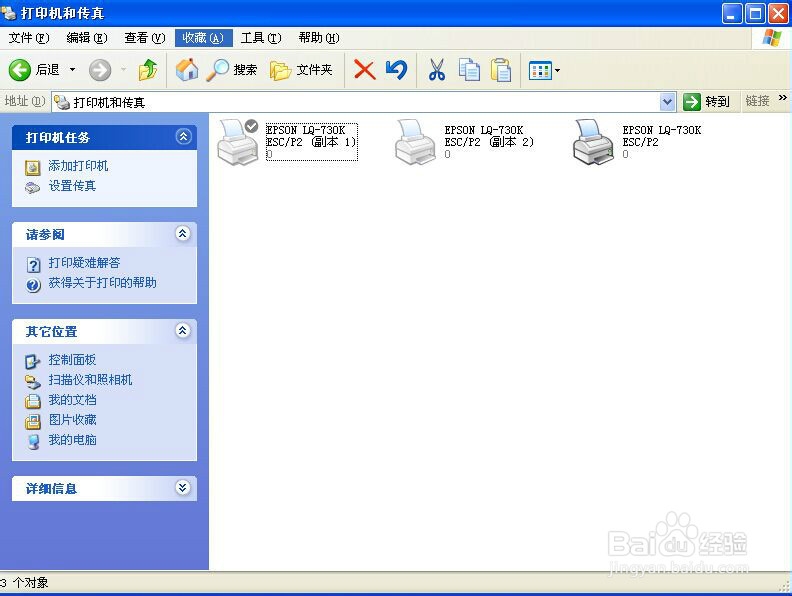Click the Paste clipboard icon

[x=501, y=70]
